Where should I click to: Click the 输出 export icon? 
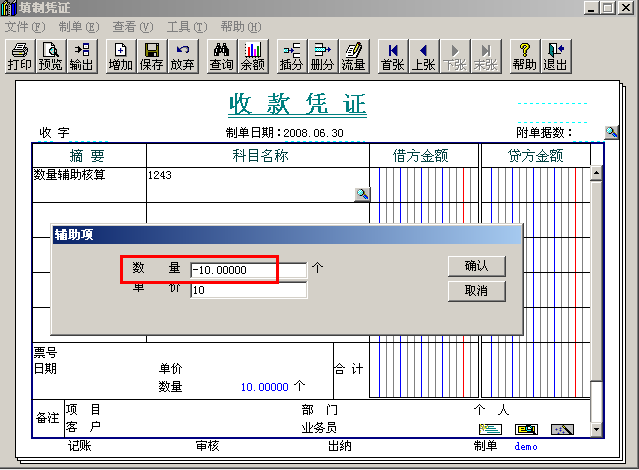coord(82,56)
